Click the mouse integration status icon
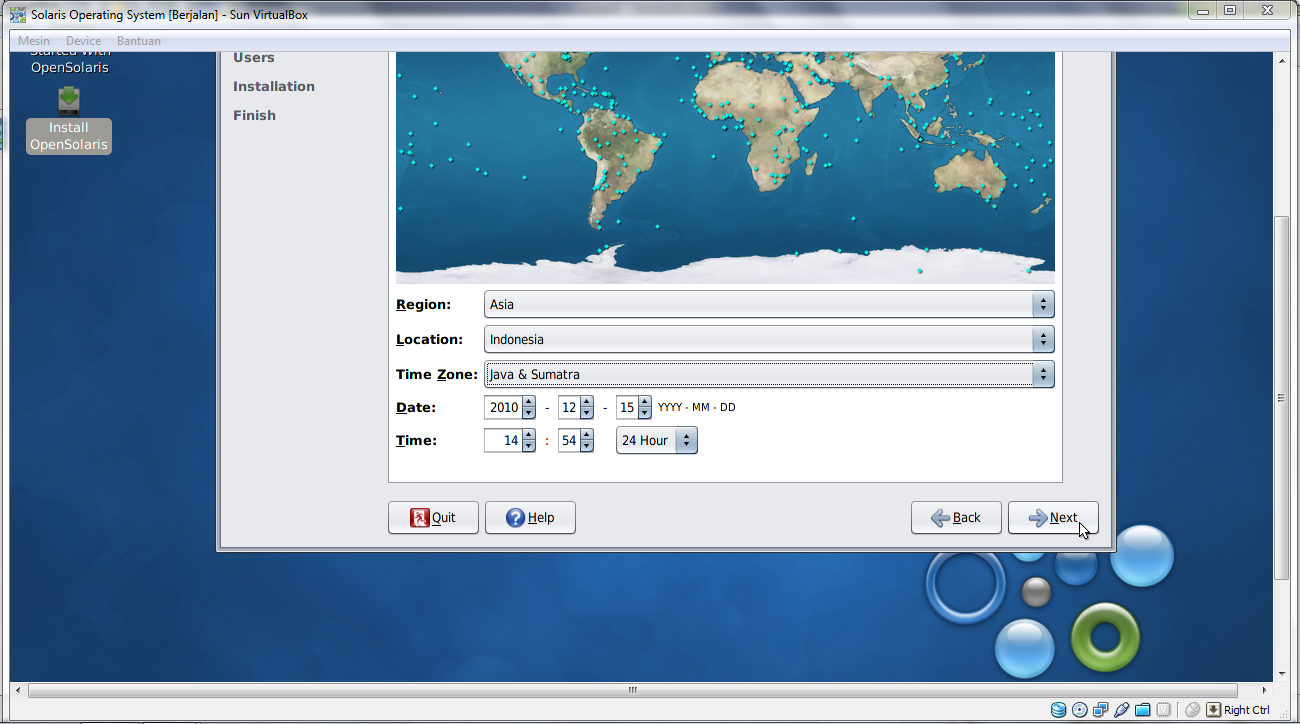Screen dimensions: 1300x724 click(x=1192, y=710)
